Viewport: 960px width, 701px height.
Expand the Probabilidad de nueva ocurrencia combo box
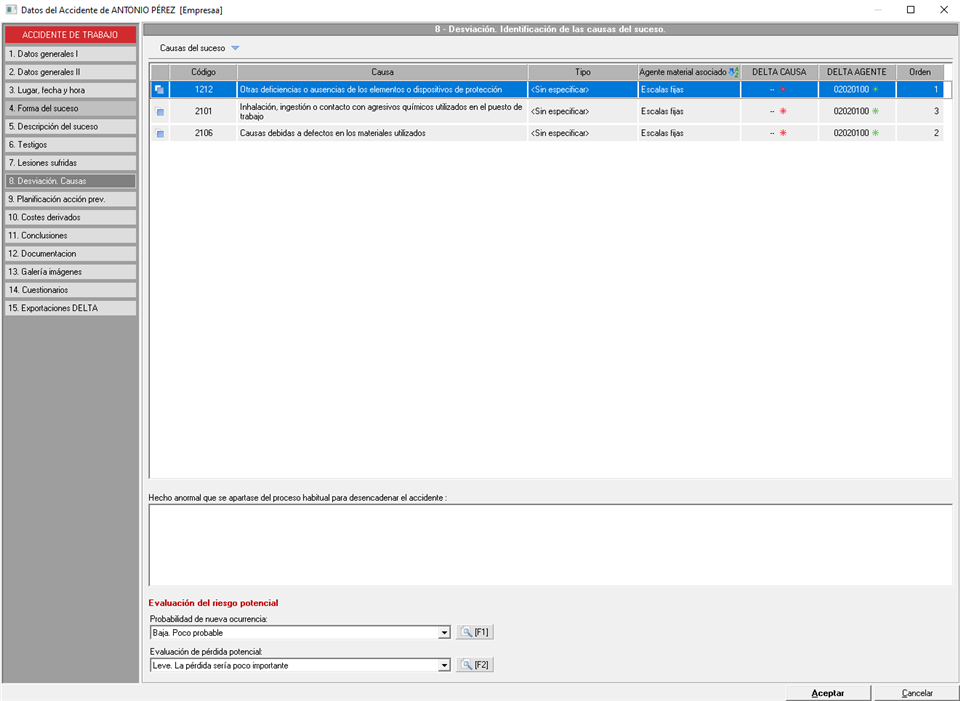(444, 633)
